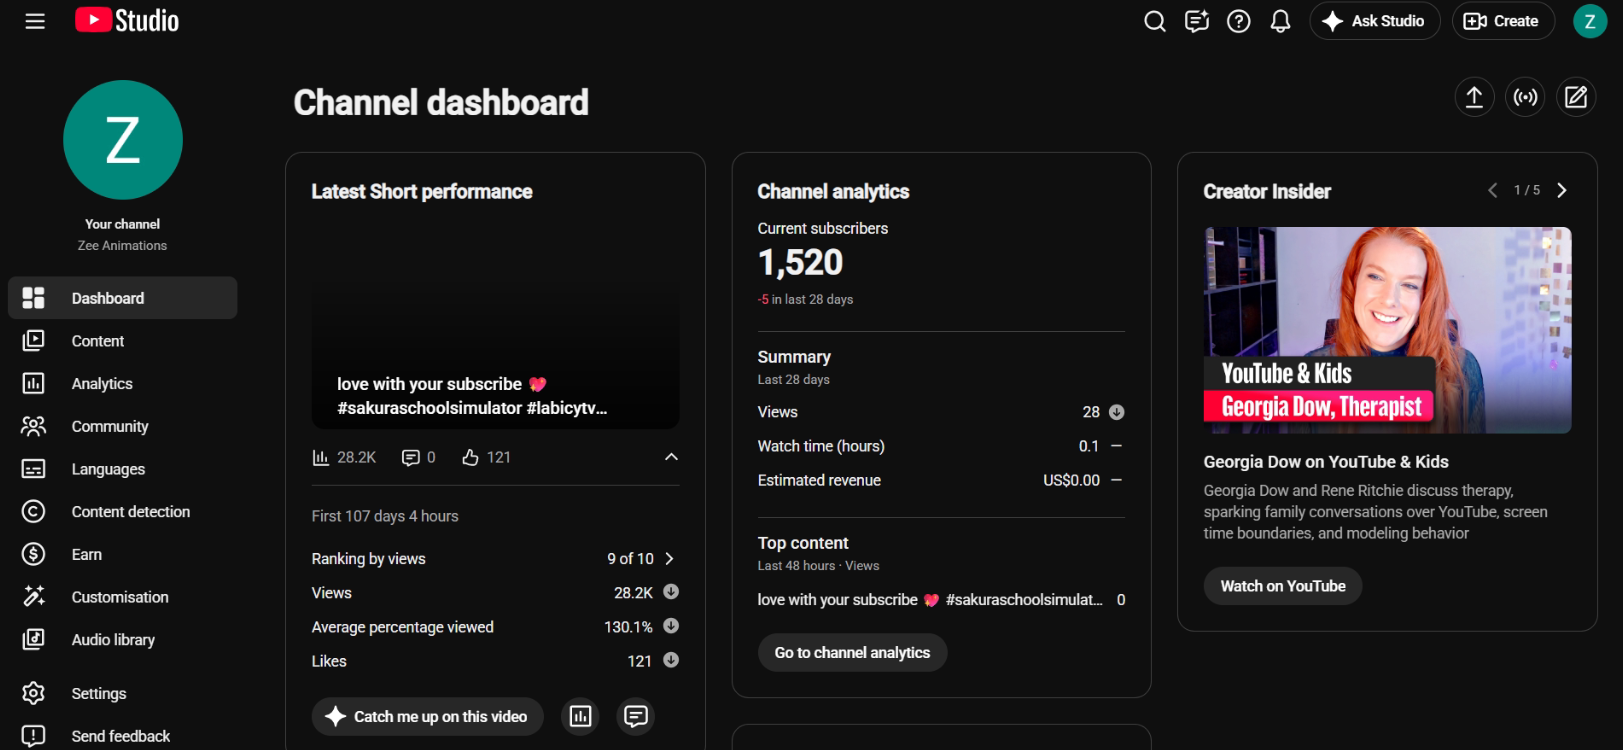This screenshot has height=750, width=1623.
Task: Expand the Ranking by views arrow
Action: (x=670, y=559)
